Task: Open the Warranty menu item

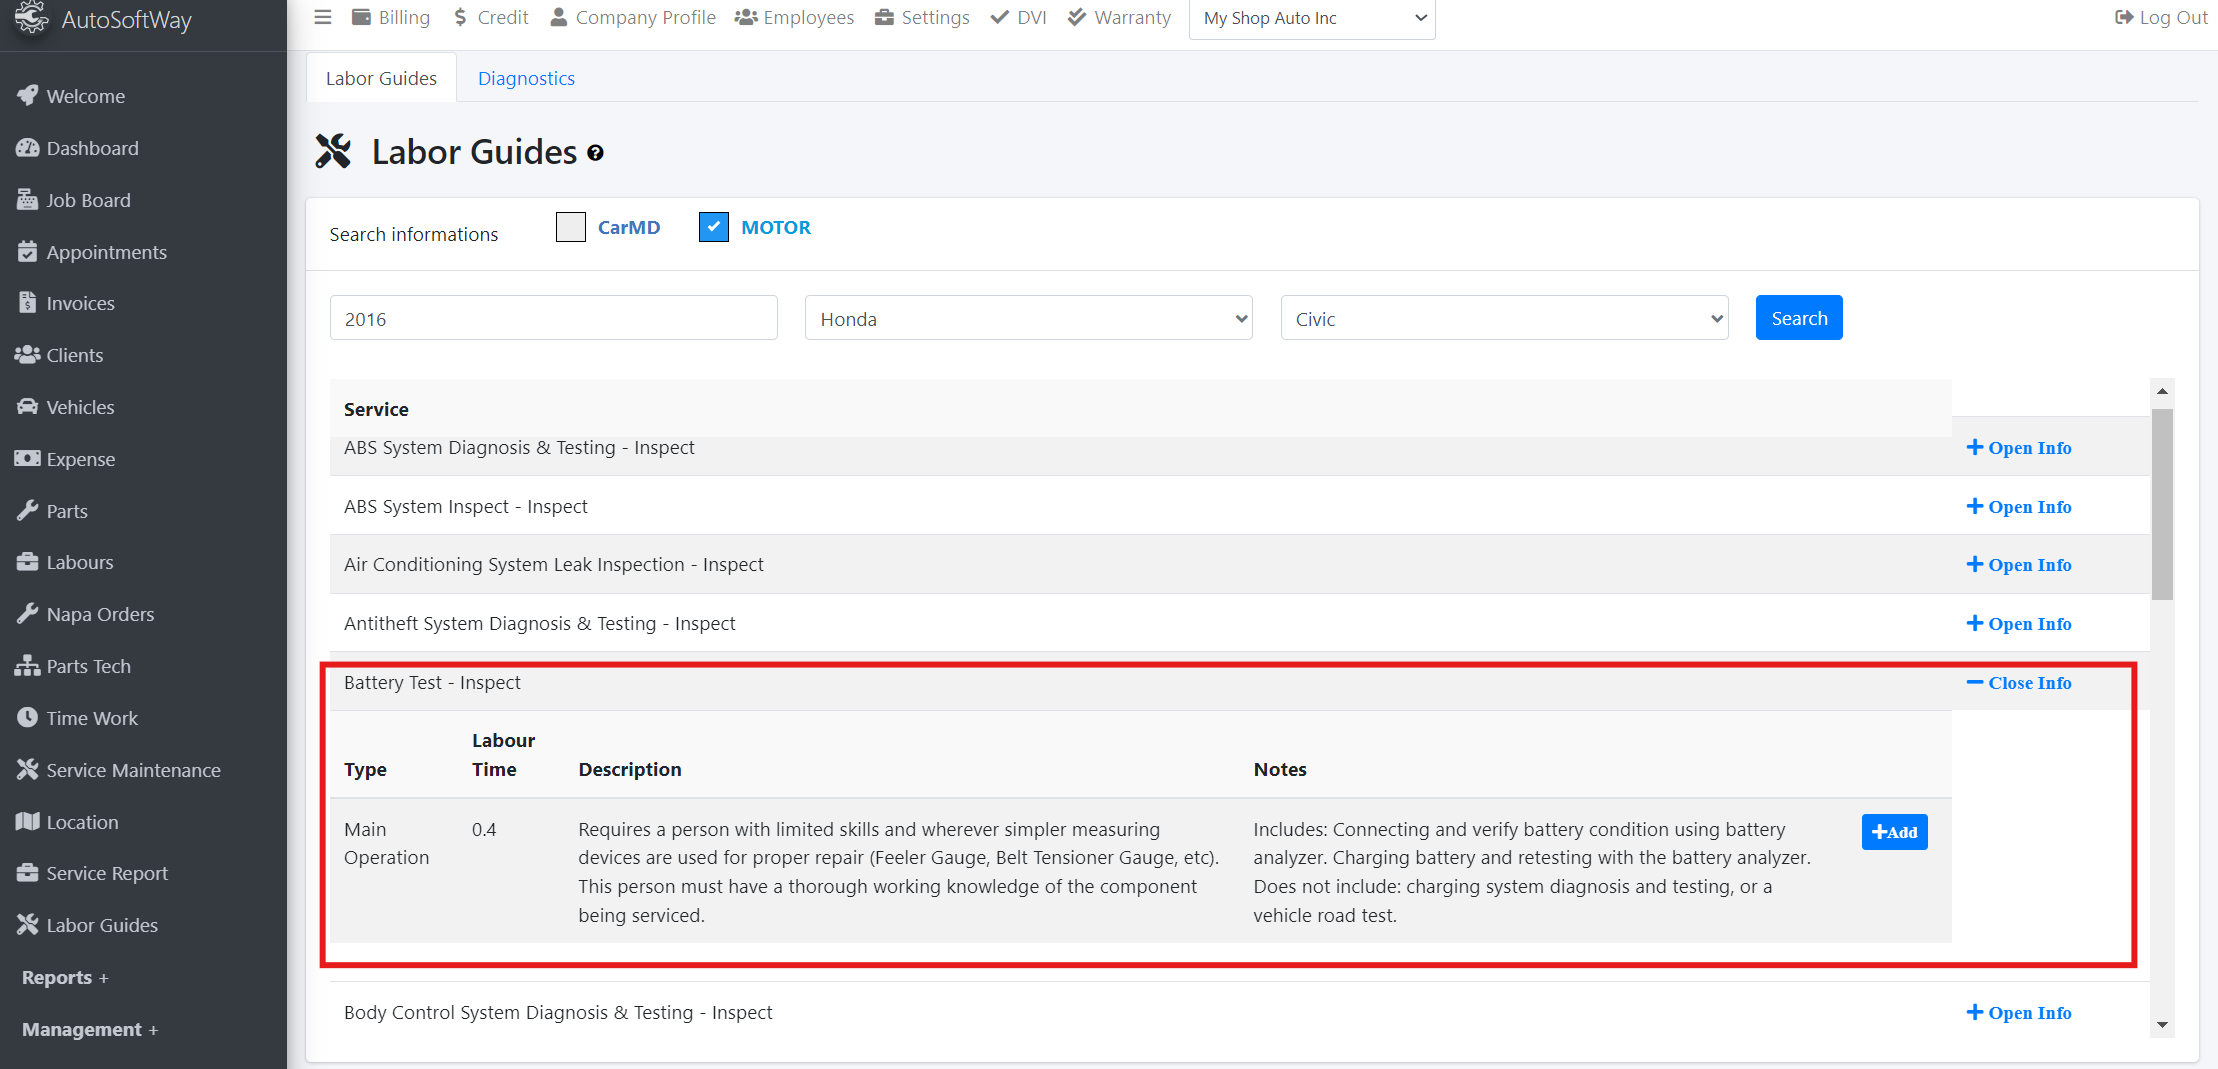Action: [x=1119, y=17]
